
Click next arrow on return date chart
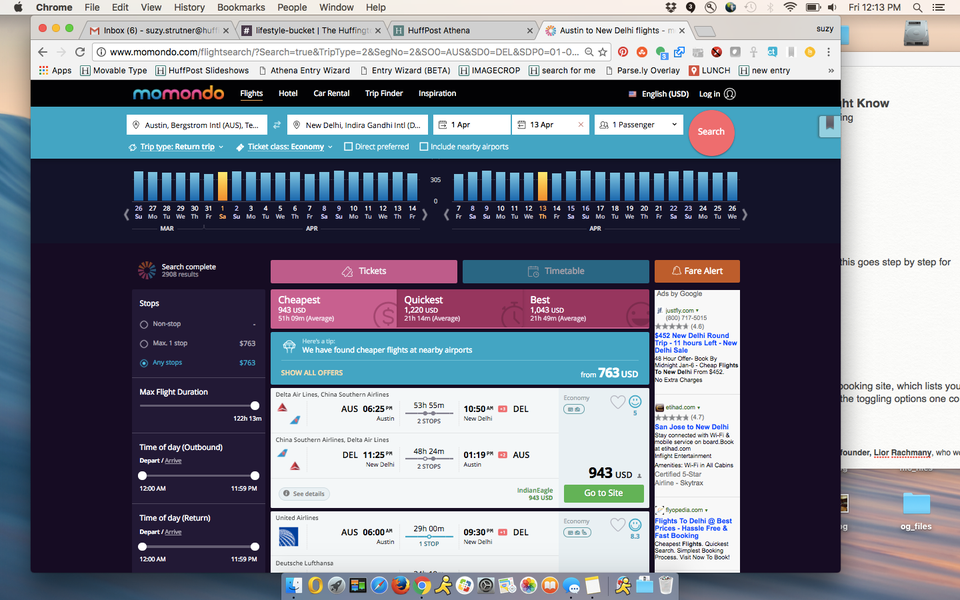tap(744, 214)
